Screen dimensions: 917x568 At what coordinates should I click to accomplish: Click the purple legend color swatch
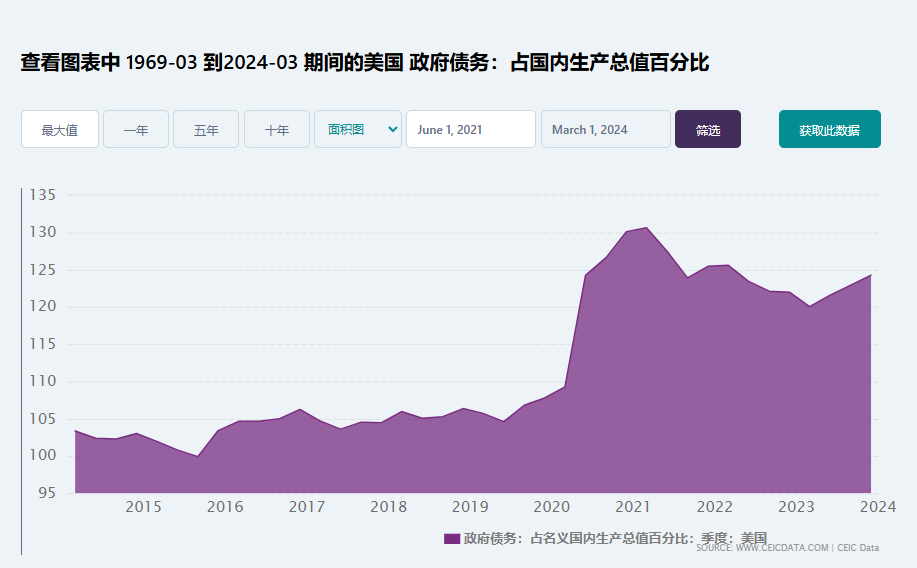[451, 538]
